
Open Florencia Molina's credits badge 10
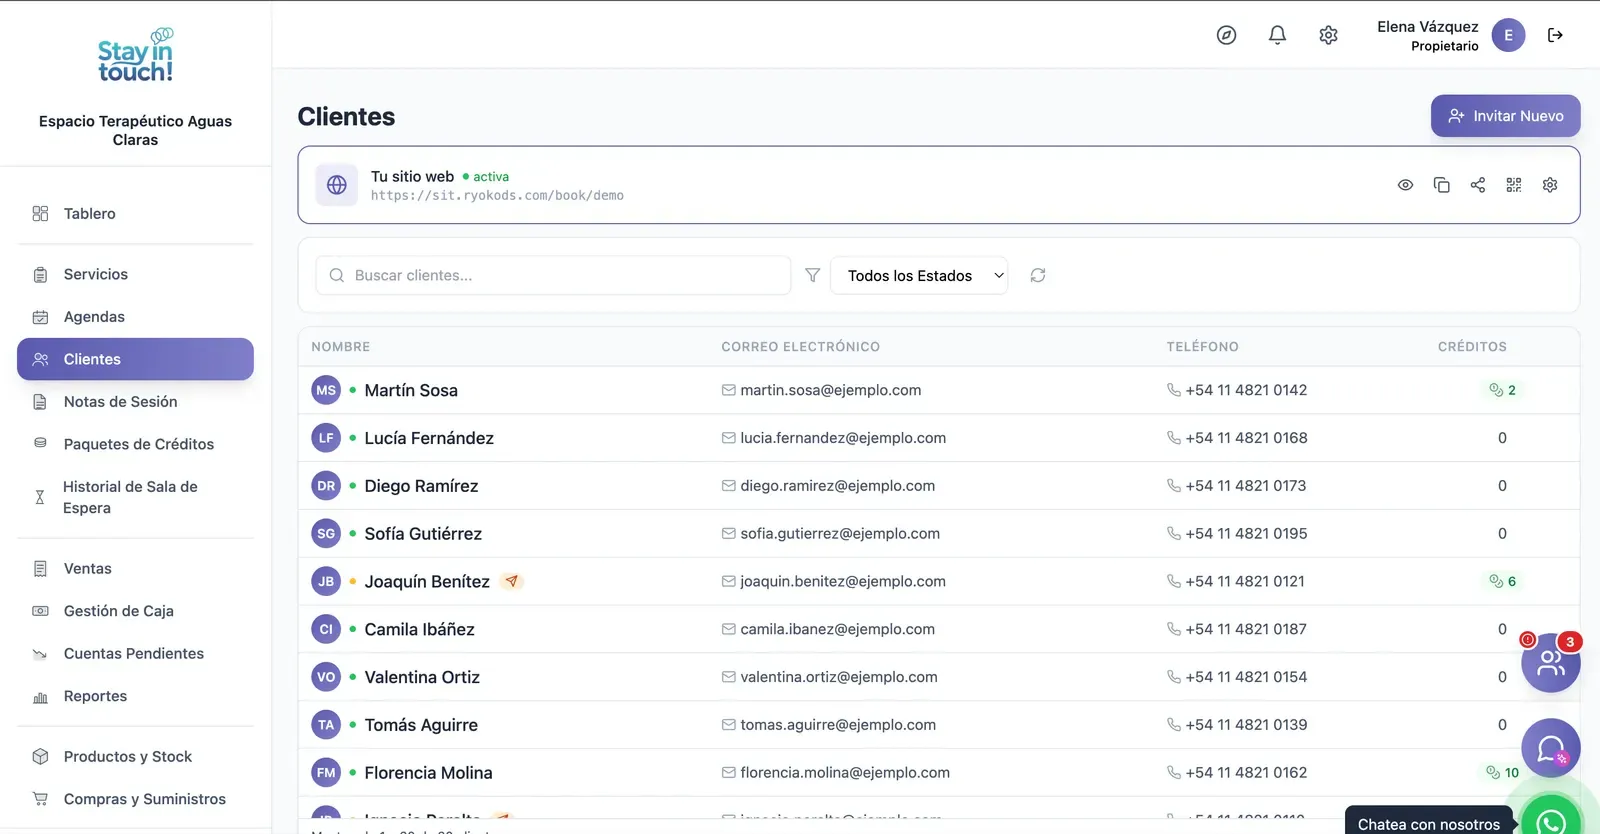(1503, 773)
